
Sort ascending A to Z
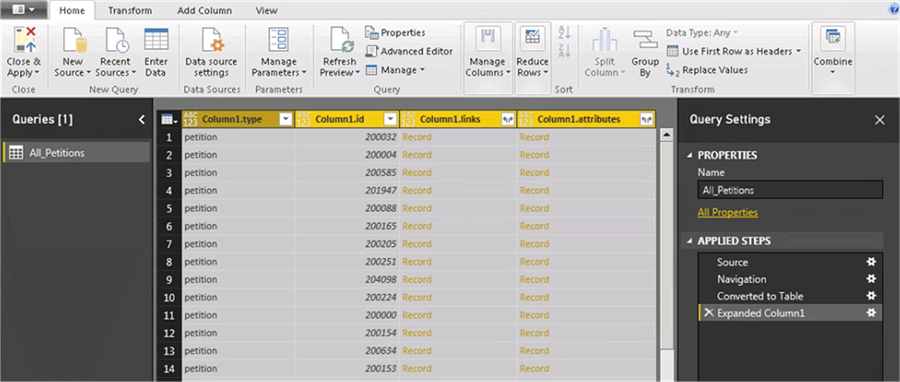coord(564,33)
